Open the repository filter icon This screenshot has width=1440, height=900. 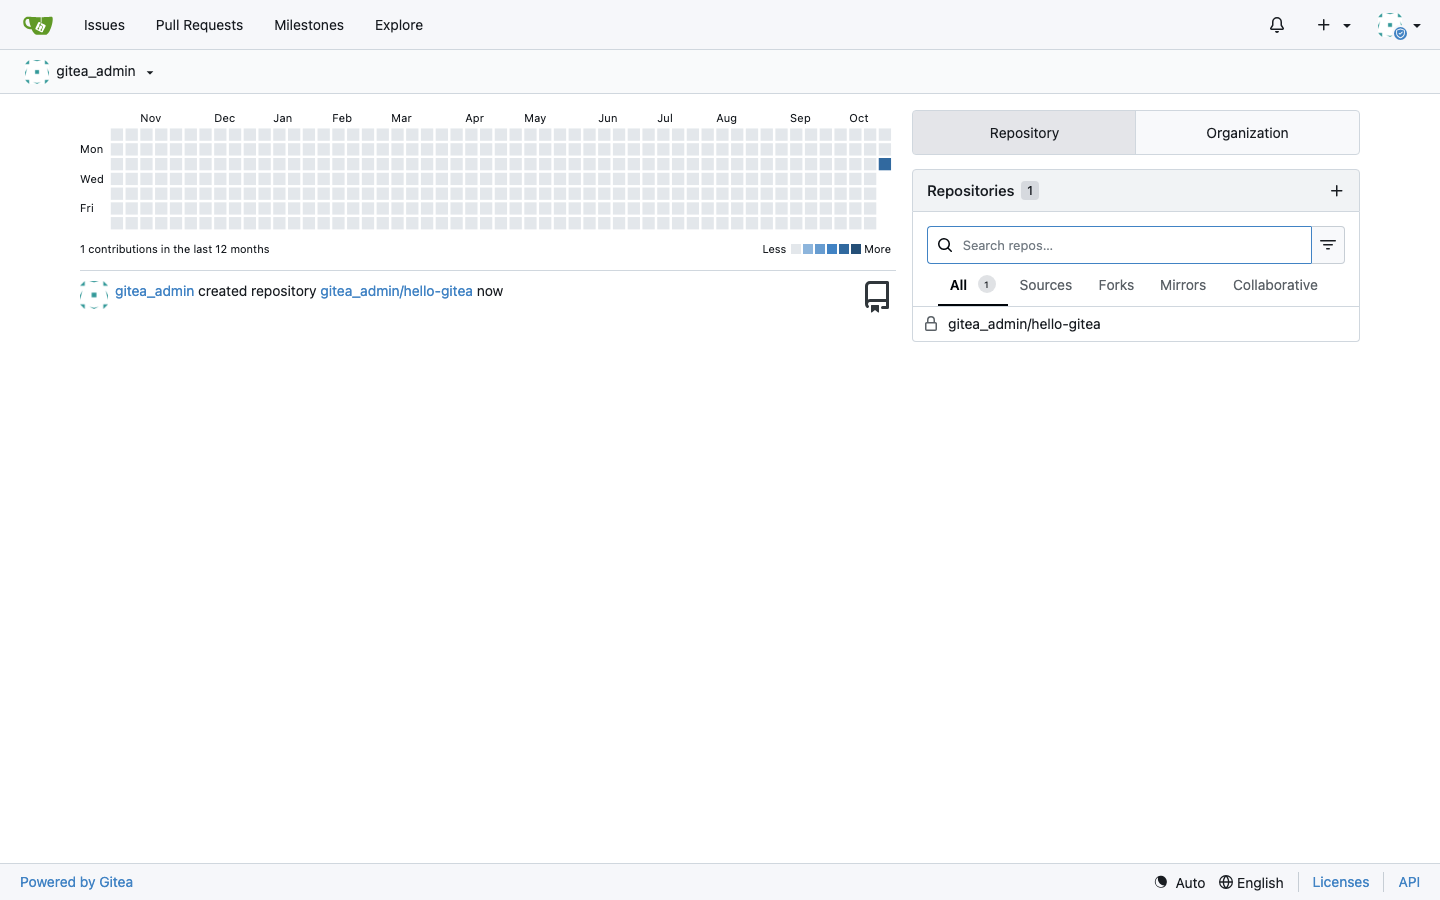(1328, 245)
